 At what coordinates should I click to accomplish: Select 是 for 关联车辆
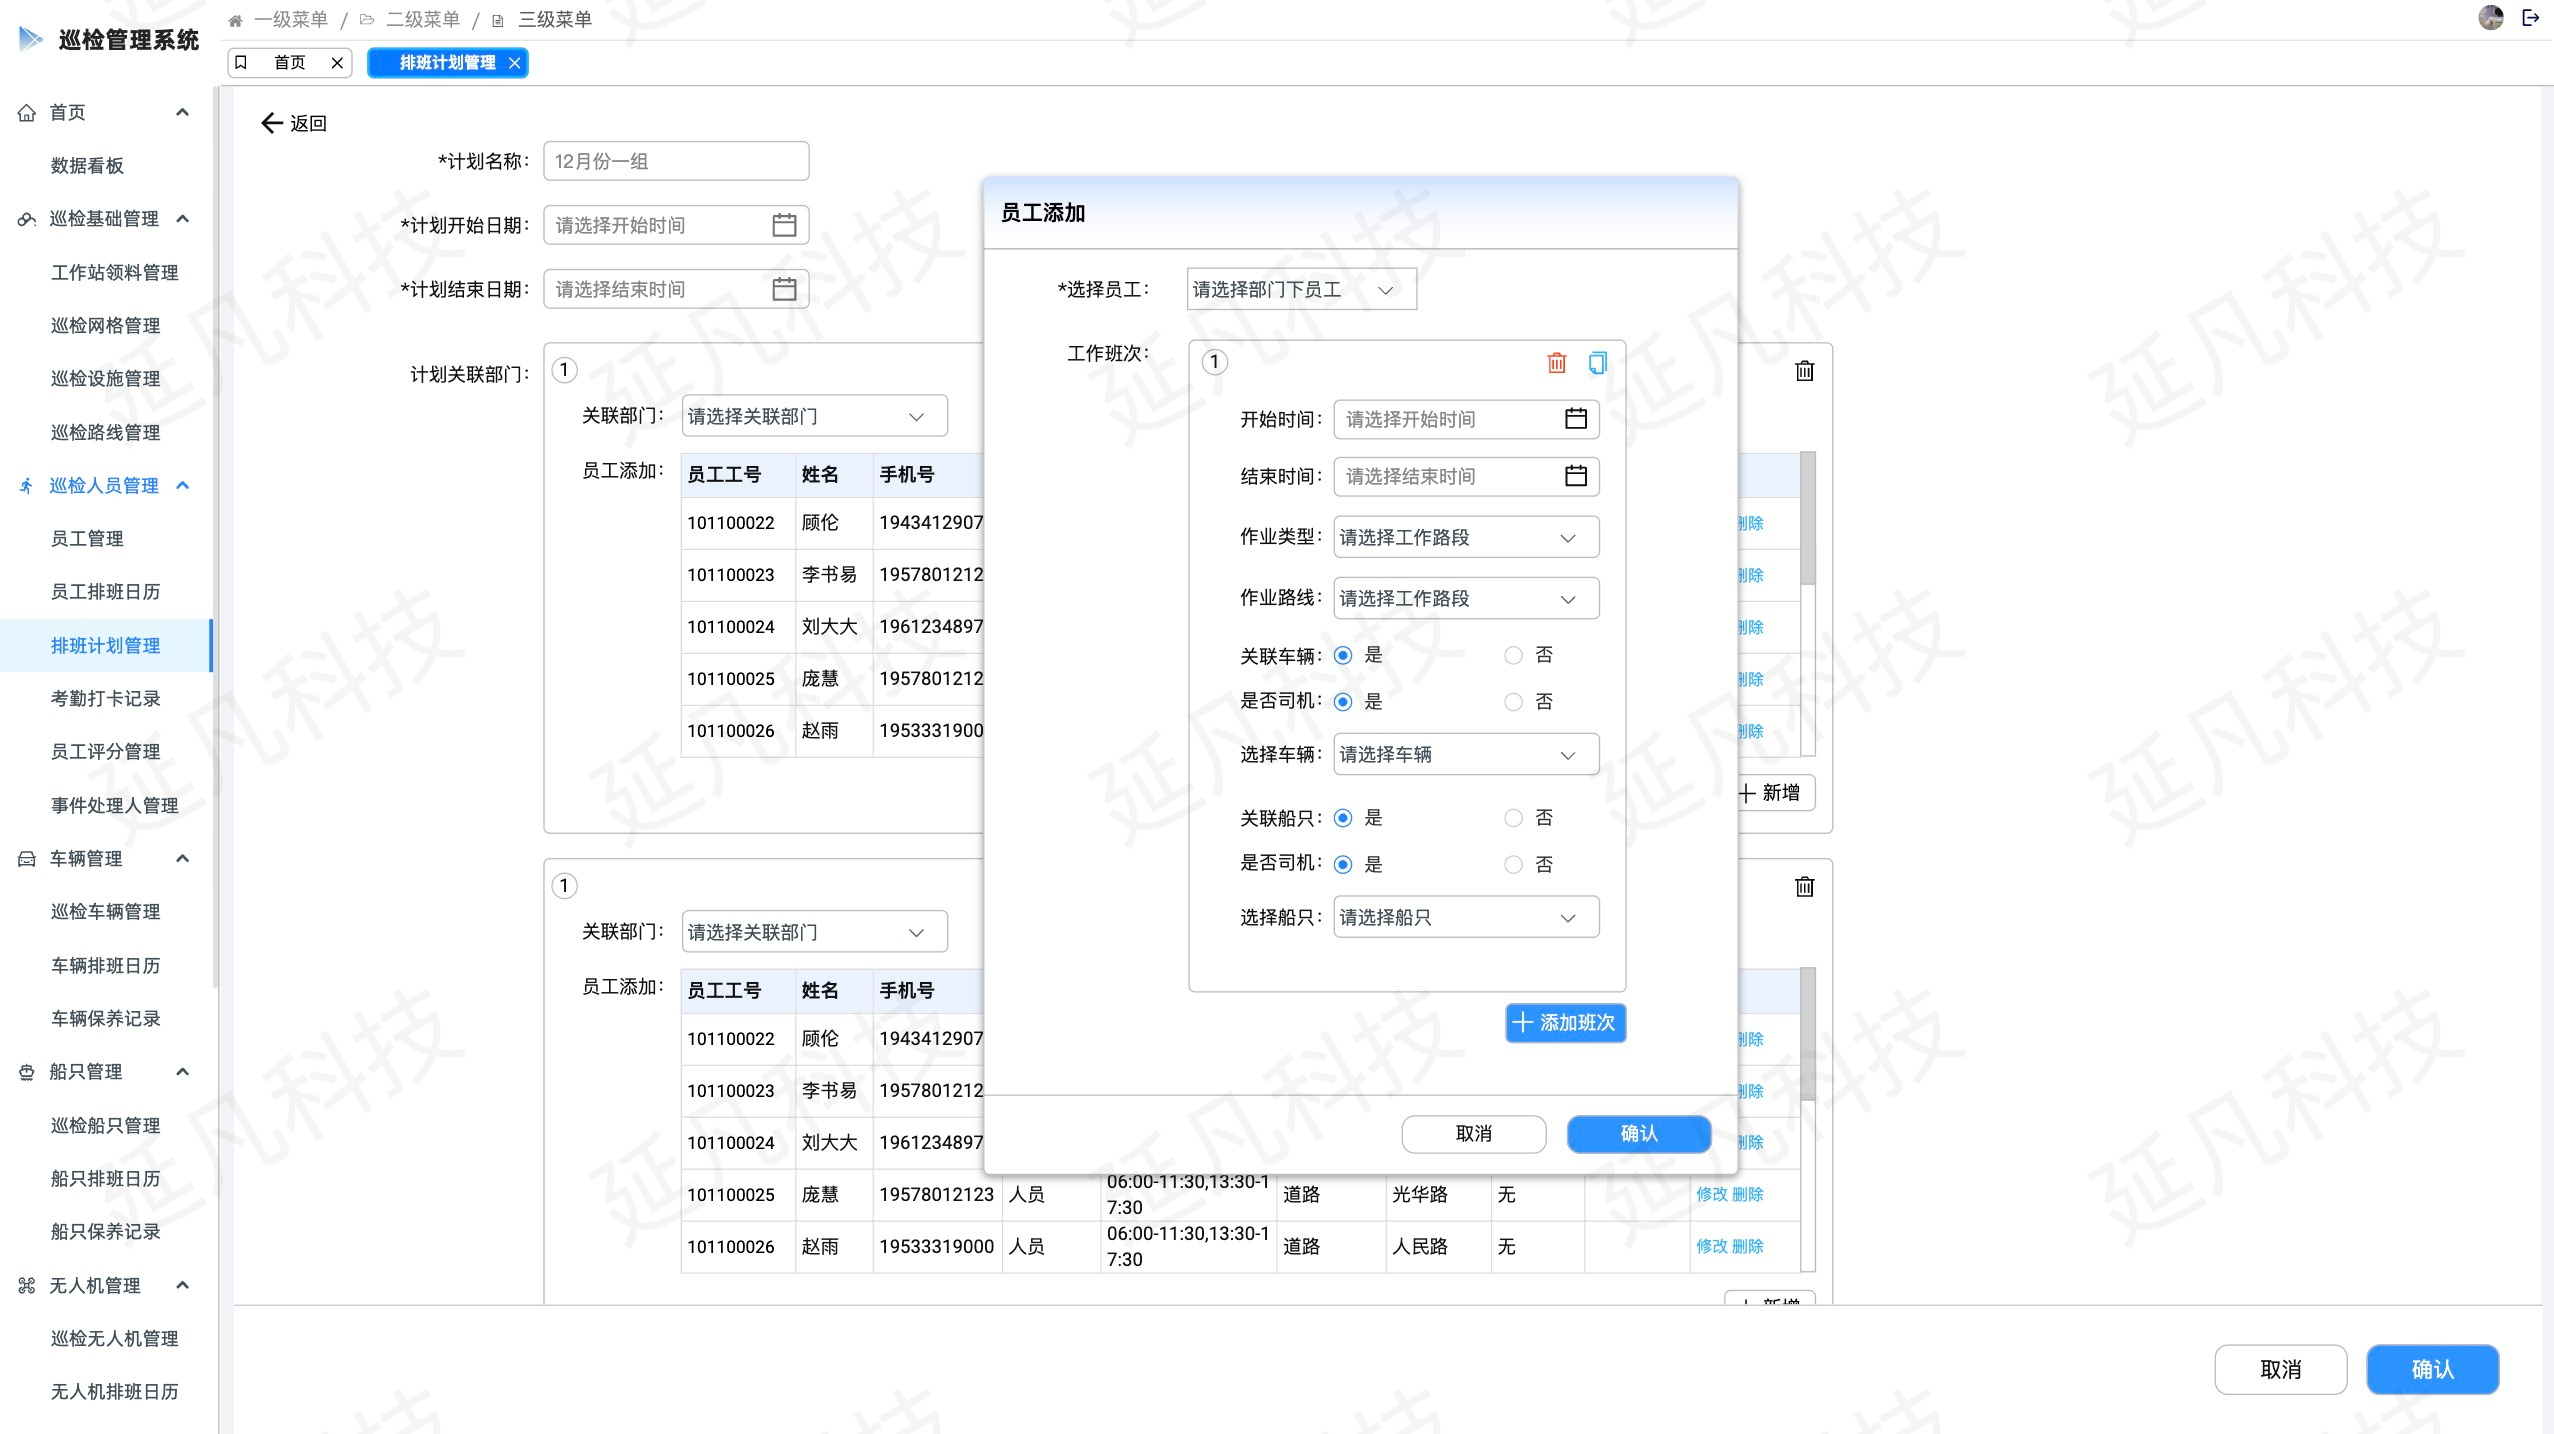click(1343, 655)
